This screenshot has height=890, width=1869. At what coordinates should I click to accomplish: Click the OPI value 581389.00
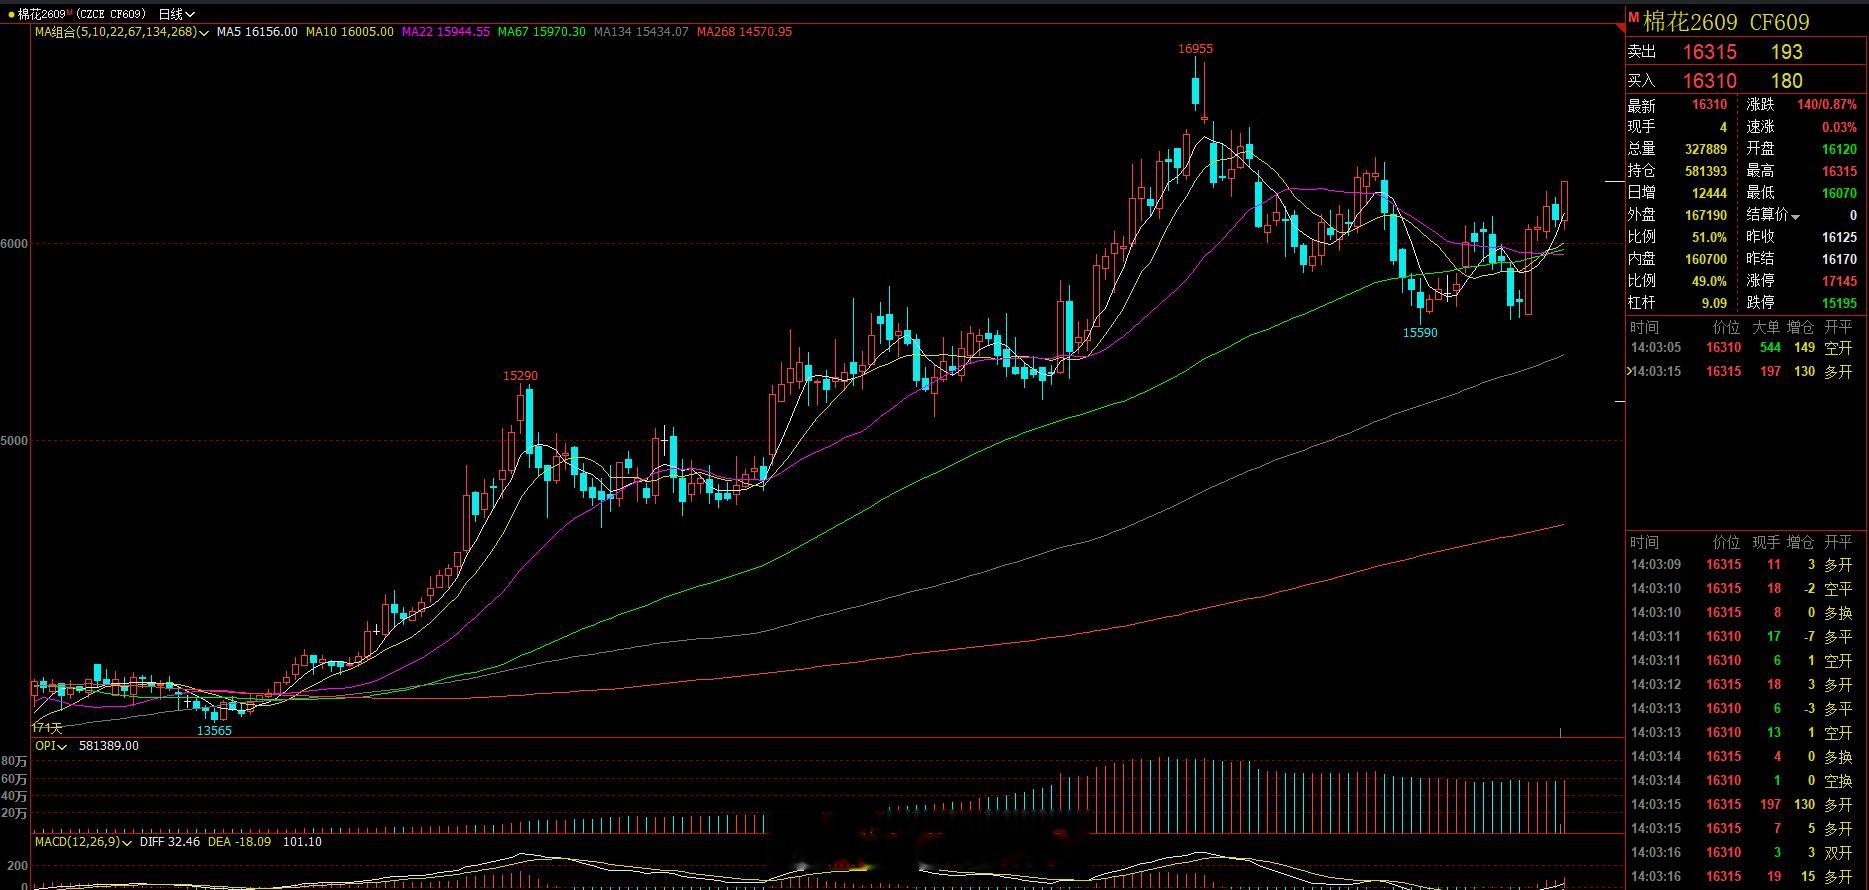click(x=109, y=746)
